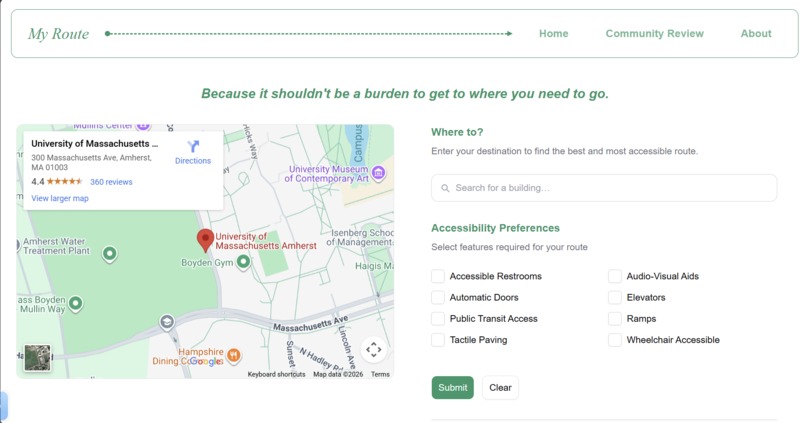Click the Accessibility Preferences heading
Viewport: 806px width, 423px height.
click(495, 228)
